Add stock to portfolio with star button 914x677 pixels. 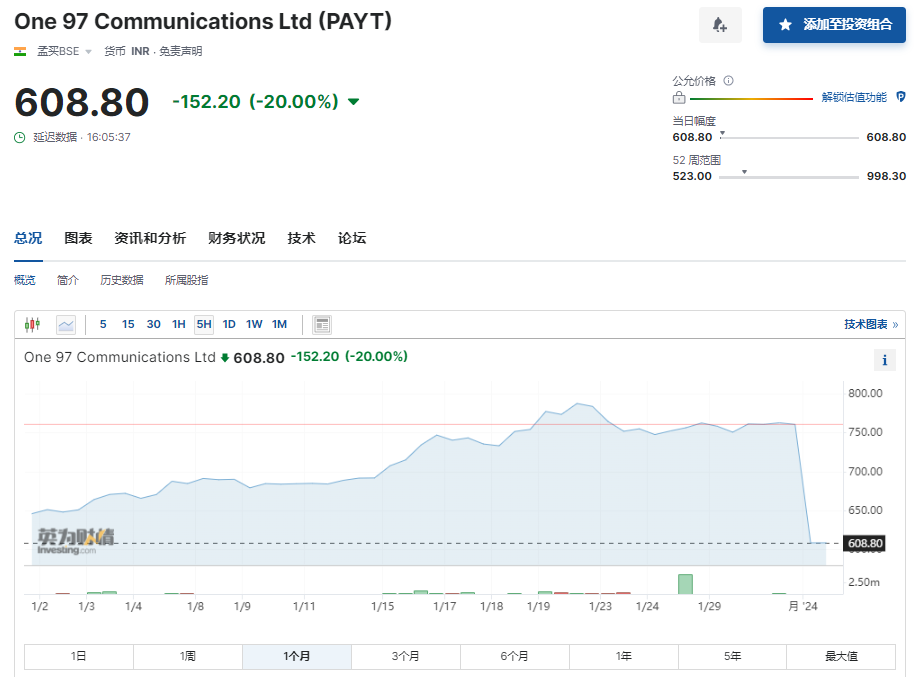834,25
